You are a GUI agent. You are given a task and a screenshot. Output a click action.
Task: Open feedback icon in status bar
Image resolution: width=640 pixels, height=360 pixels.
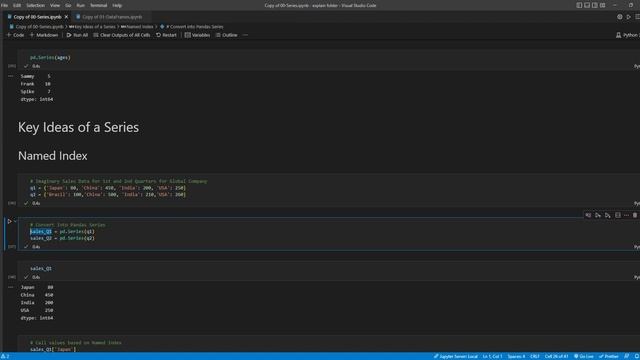pos(627,356)
